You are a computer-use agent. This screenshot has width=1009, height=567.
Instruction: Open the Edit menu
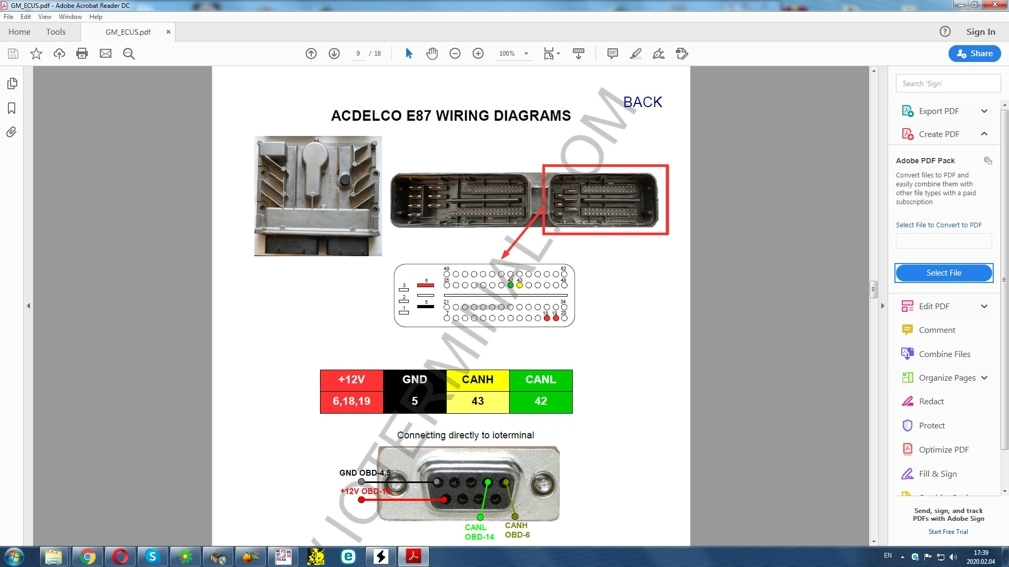[25, 17]
